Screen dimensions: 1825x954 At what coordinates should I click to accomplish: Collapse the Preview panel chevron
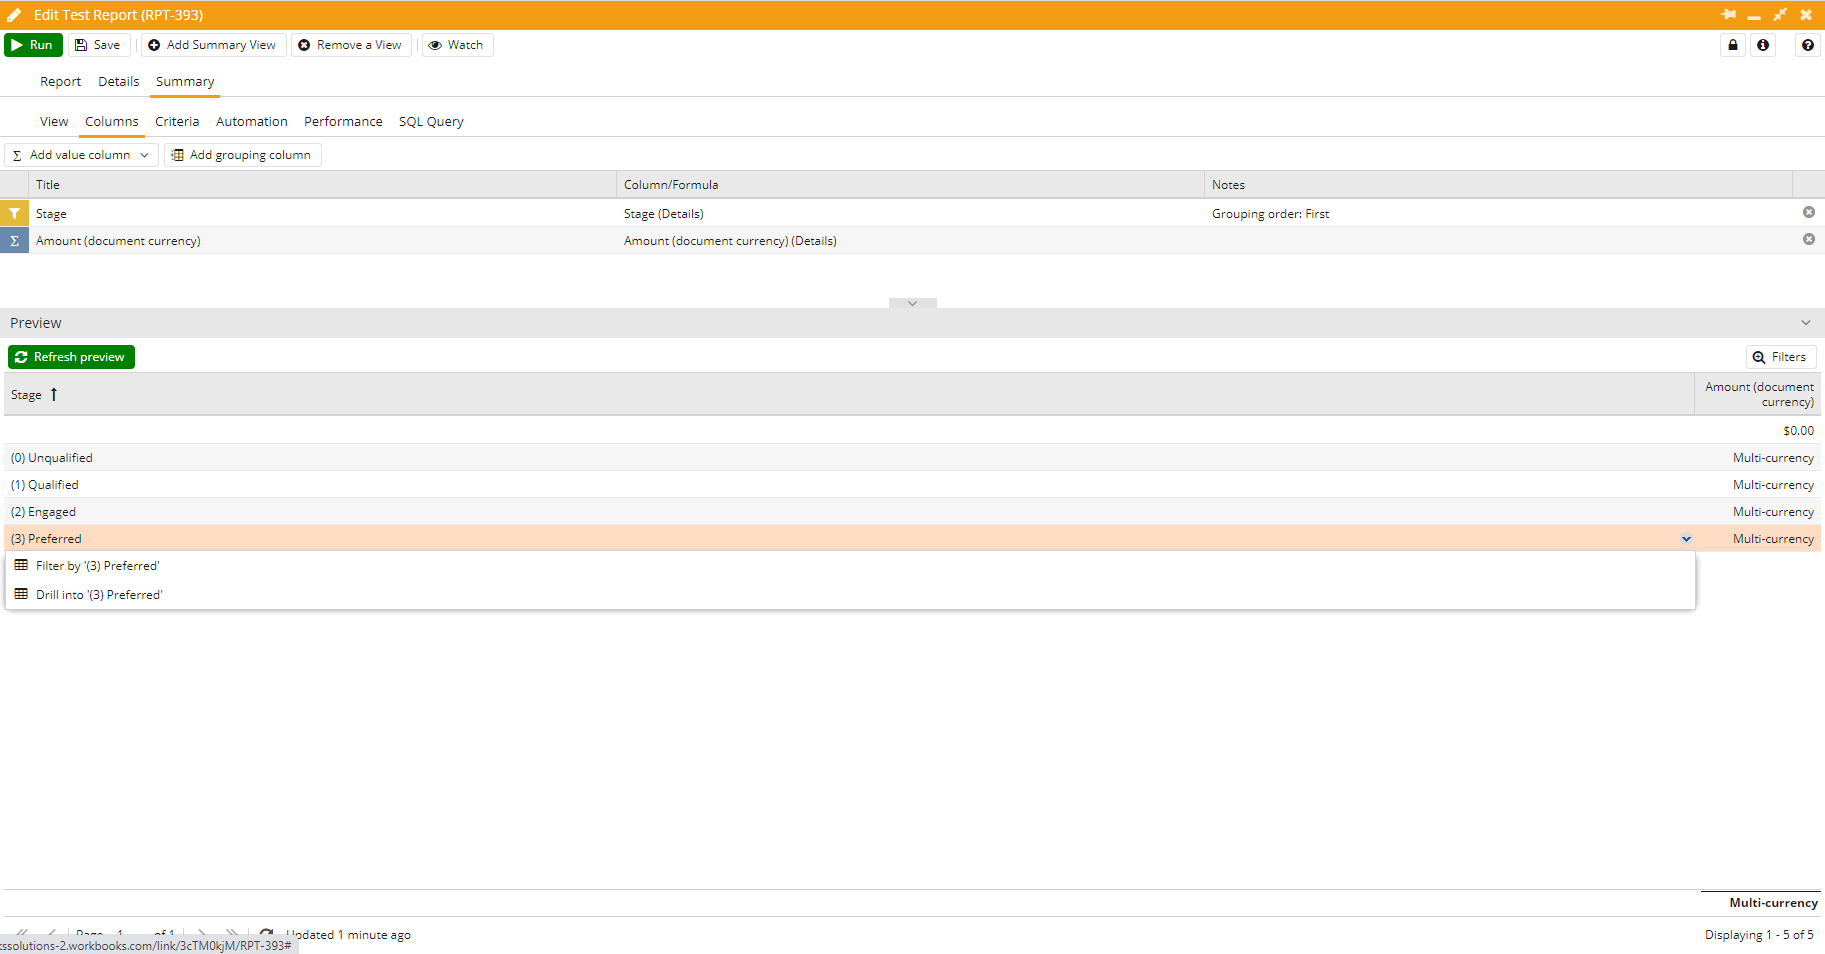[1805, 323]
